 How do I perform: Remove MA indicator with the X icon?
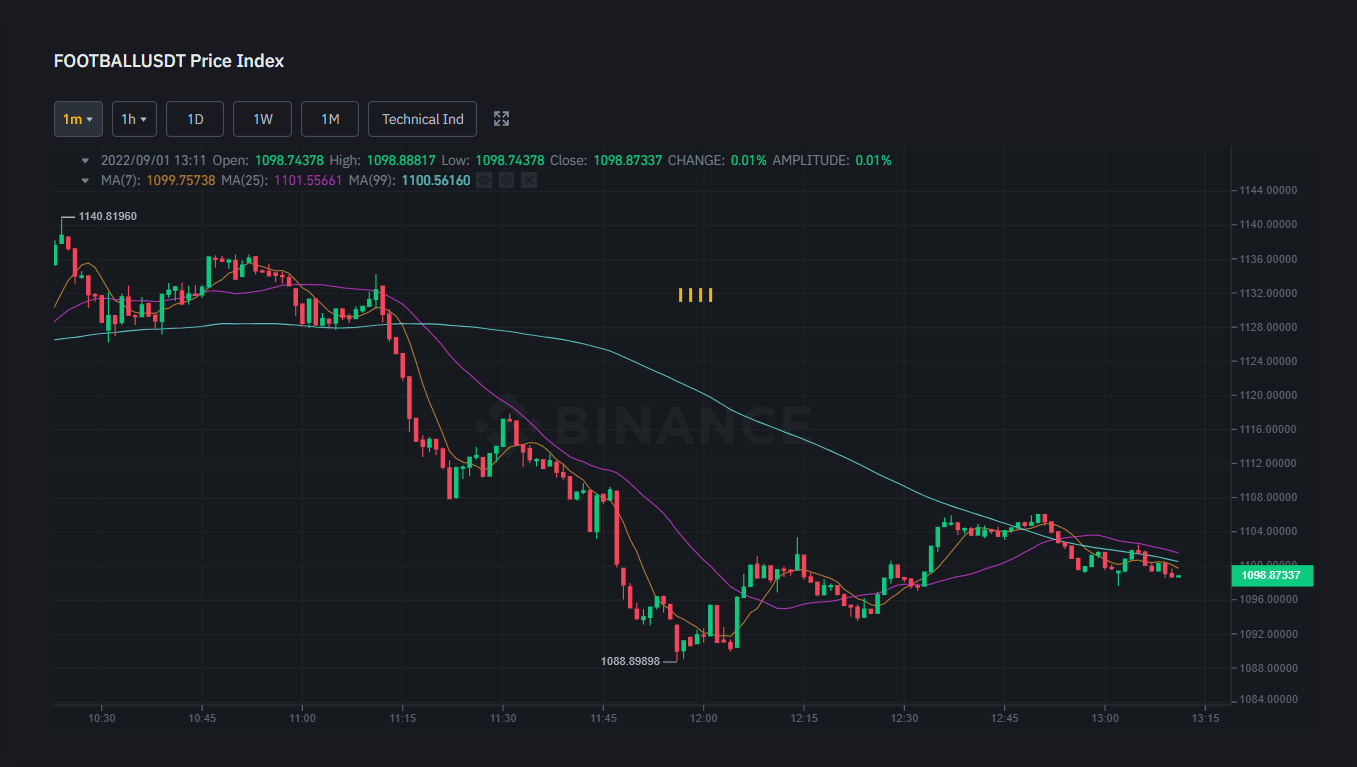[x=529, y=180]
